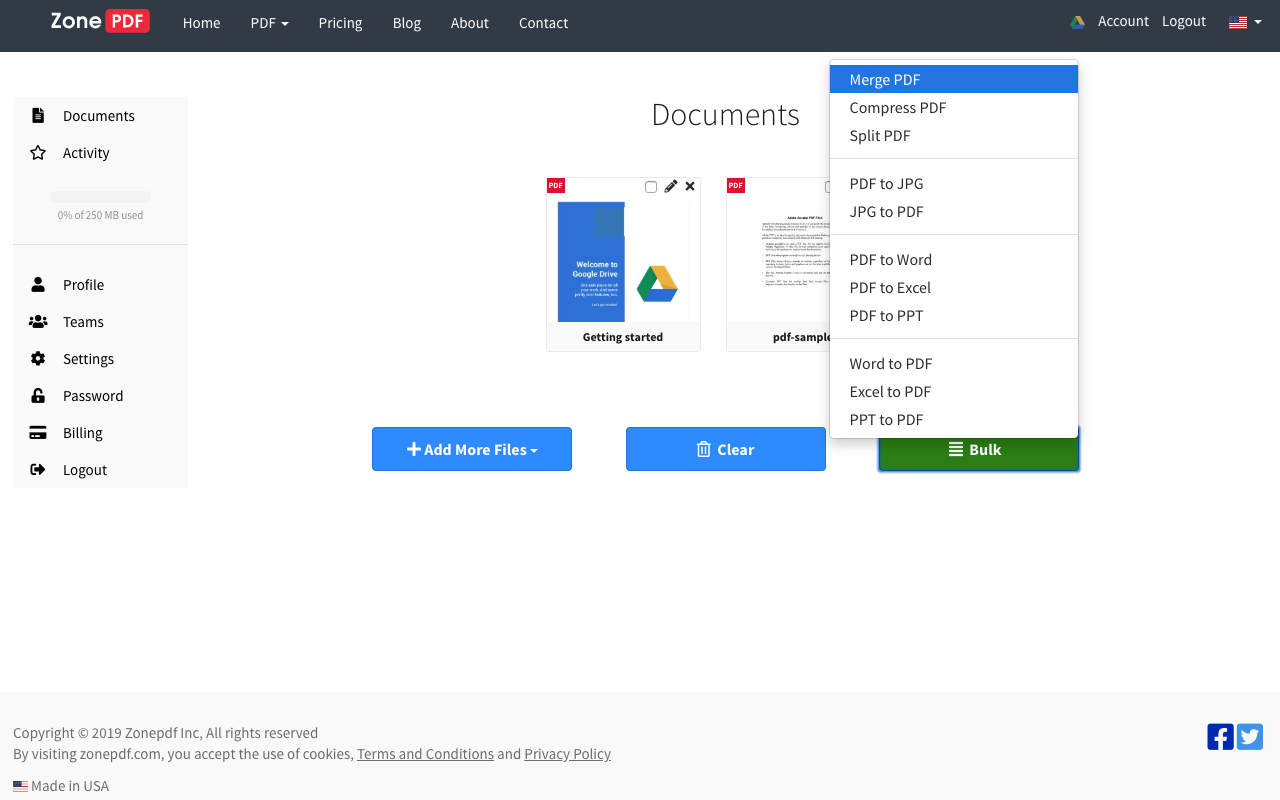Select PDF to PPT
1280x800 pixels.
tap(954, 315)
